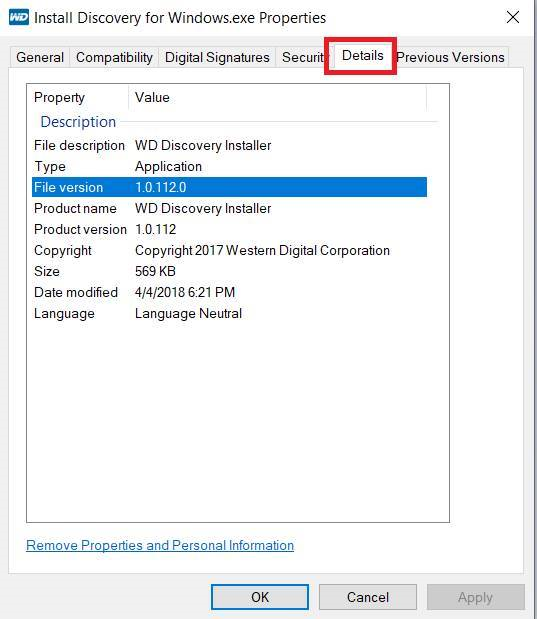Image resolution: width=537 pixels, height=619 pixels.
Task: Open the Security tab
Action: point(302,57)
